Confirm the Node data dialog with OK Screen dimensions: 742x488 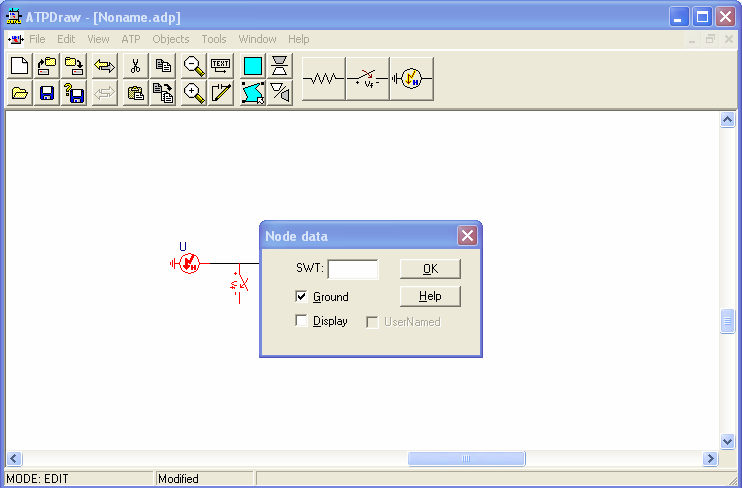click(x=430, y=269)
